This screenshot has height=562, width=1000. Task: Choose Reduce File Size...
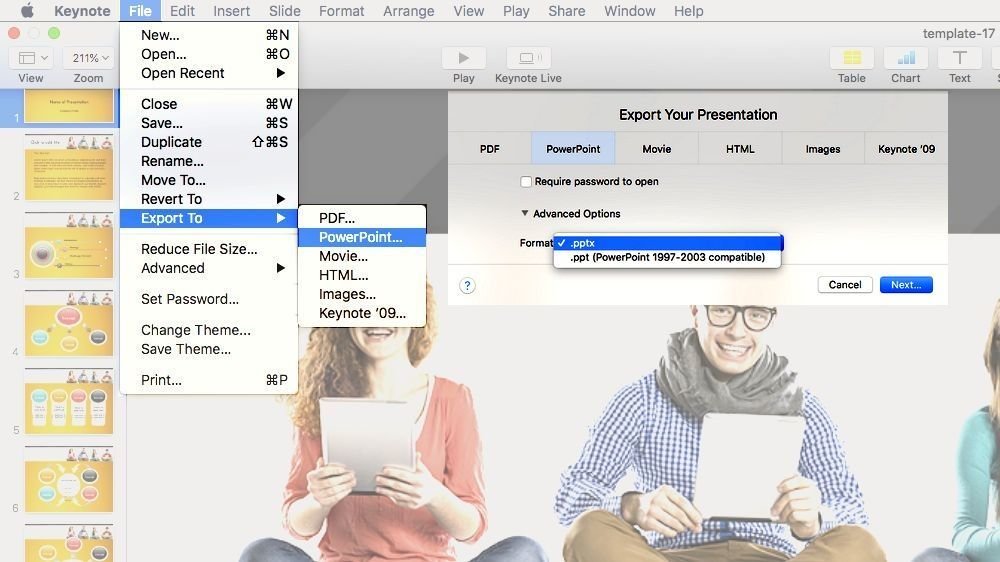(209, 249)
